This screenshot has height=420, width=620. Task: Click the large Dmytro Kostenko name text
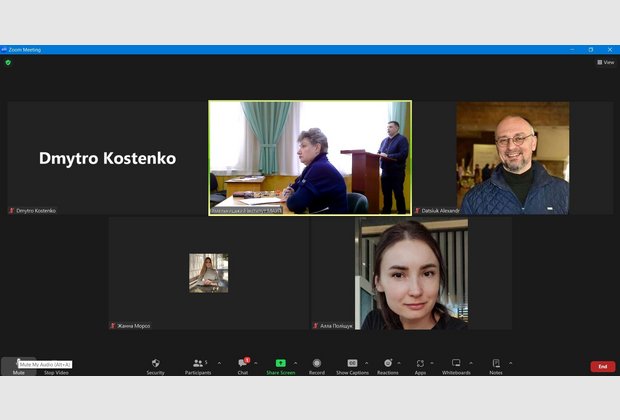(x=108, y=158)
